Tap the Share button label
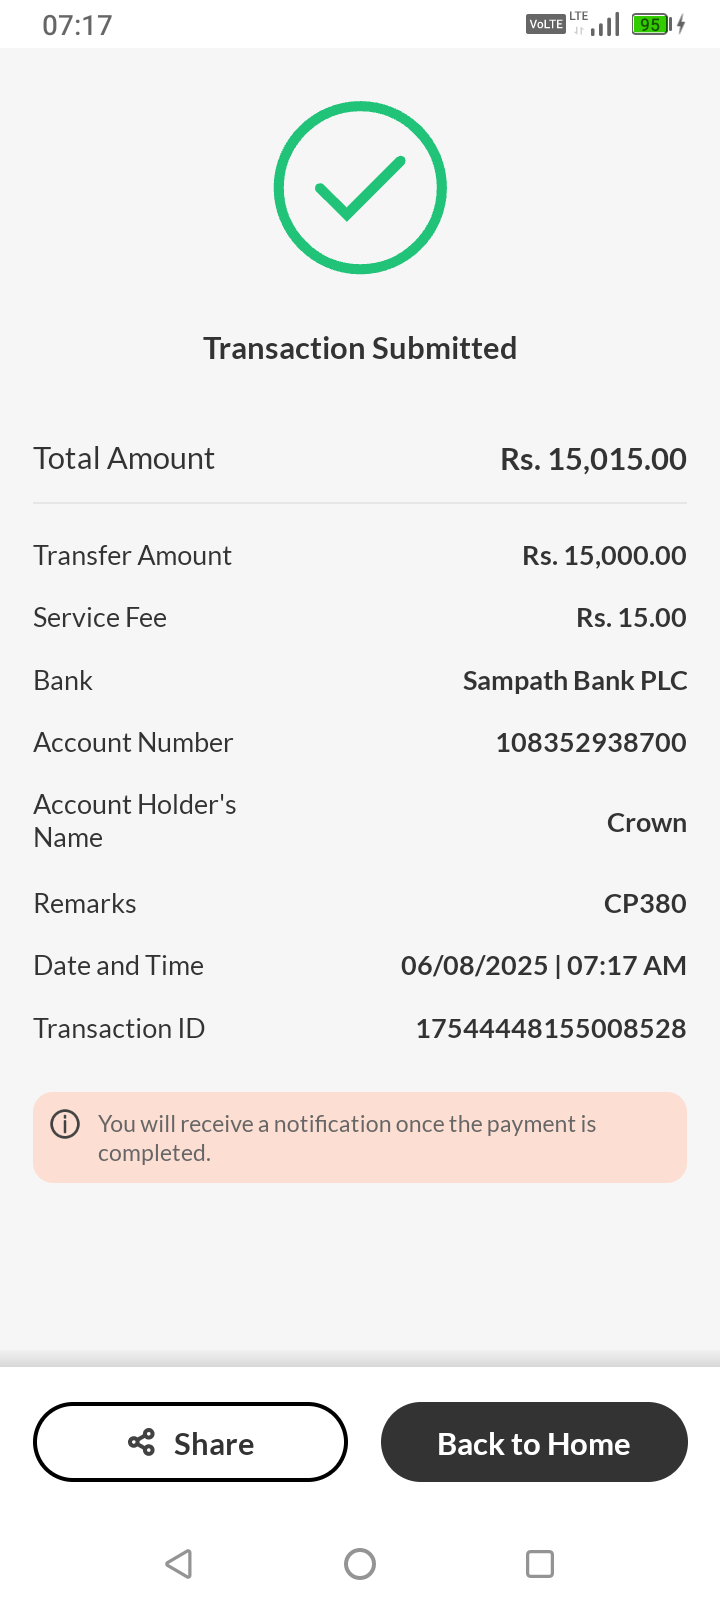This screenshot has width=720, height=1612. (x=214, y=1444)
